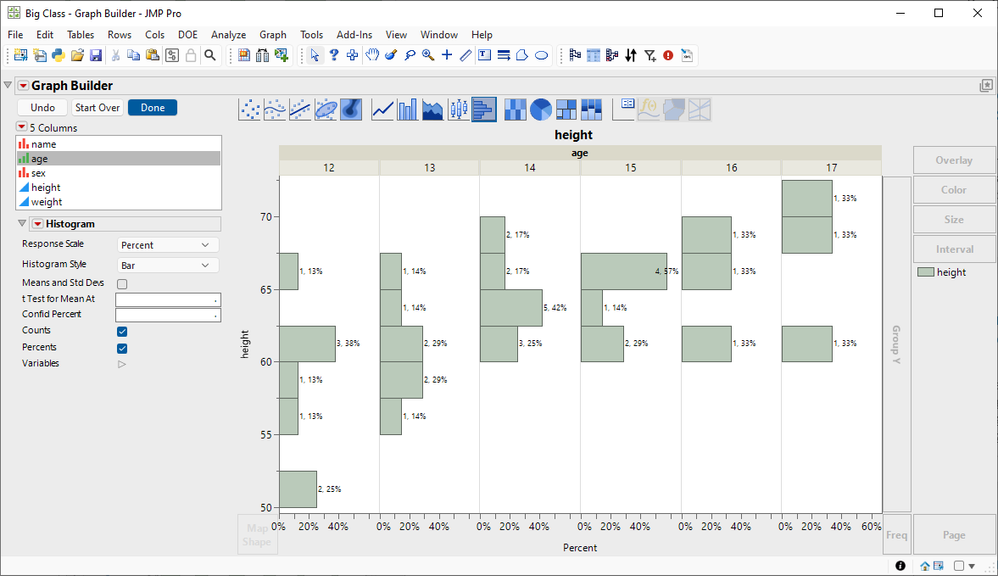This screenshot has width=998, height=576.
Task: Select the grabber hand tool
Action: pyautogui.click(x=372, y=55)
